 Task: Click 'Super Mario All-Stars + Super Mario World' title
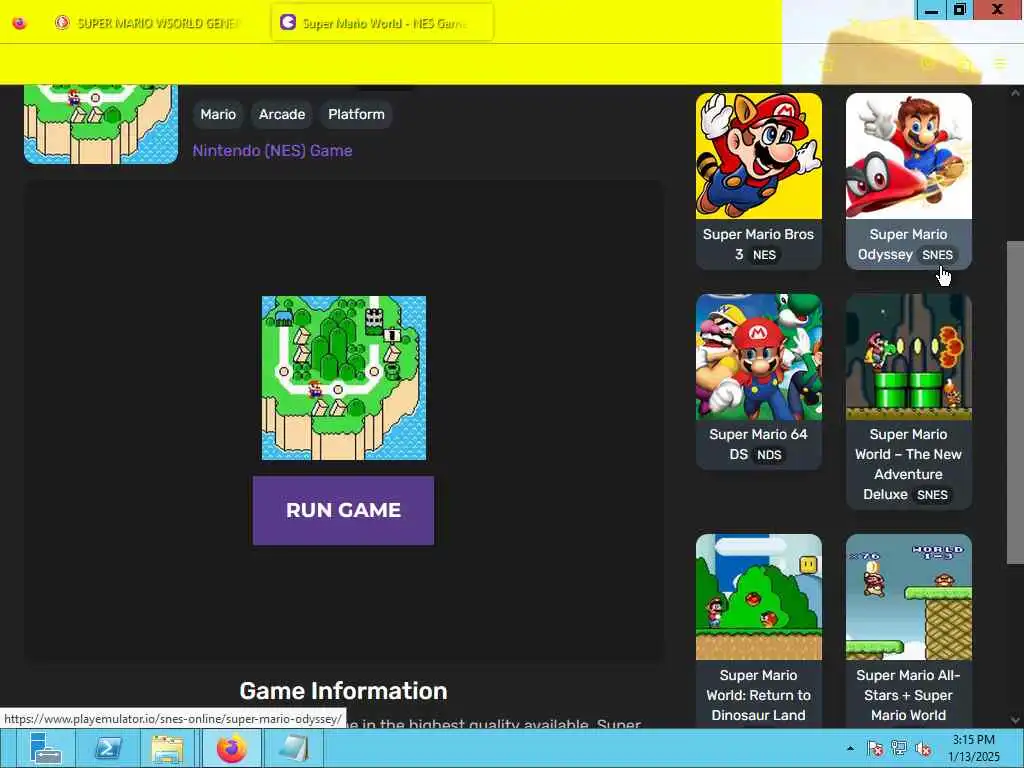[x=908, y=695]
